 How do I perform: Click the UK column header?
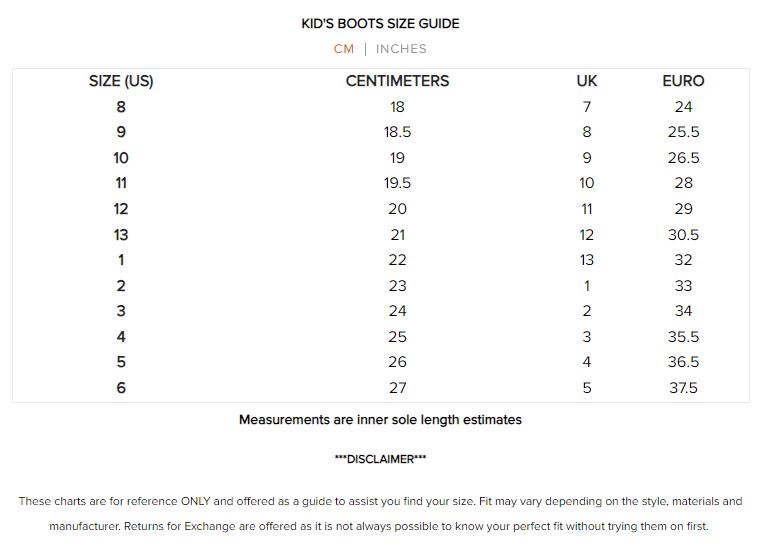(586, 81)
